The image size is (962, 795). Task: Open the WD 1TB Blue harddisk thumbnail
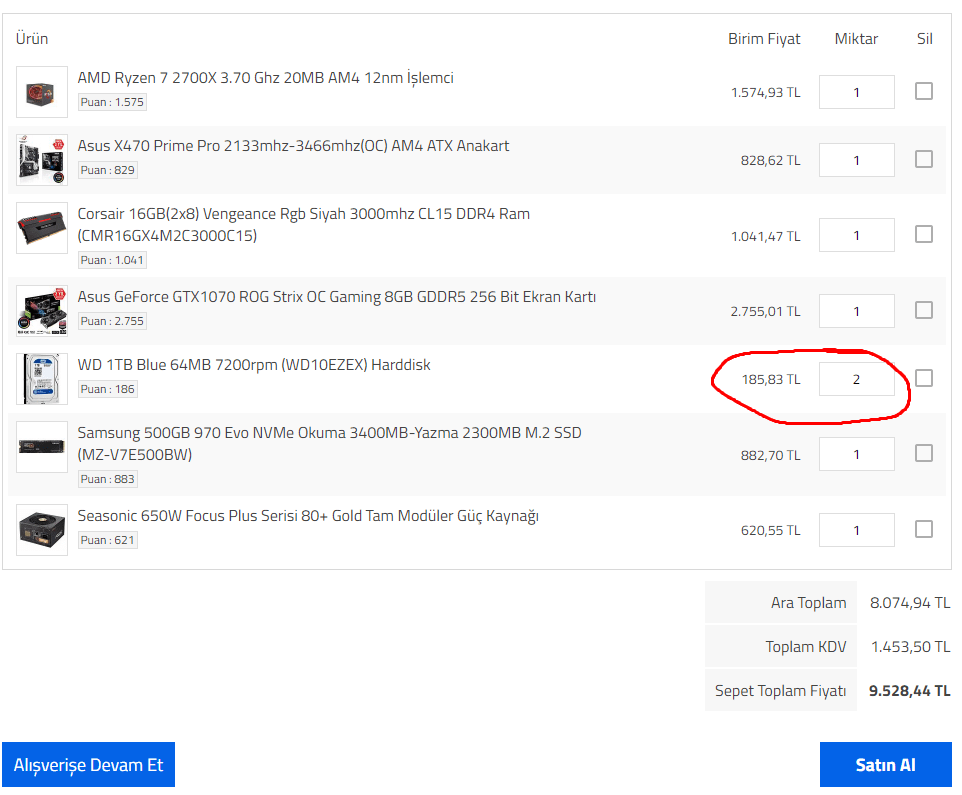(x=42, y=379)
